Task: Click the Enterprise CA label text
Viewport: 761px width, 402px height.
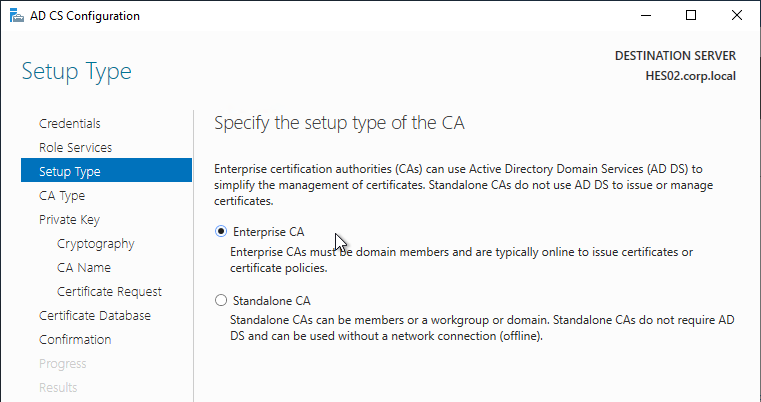Action: (268, 232)
